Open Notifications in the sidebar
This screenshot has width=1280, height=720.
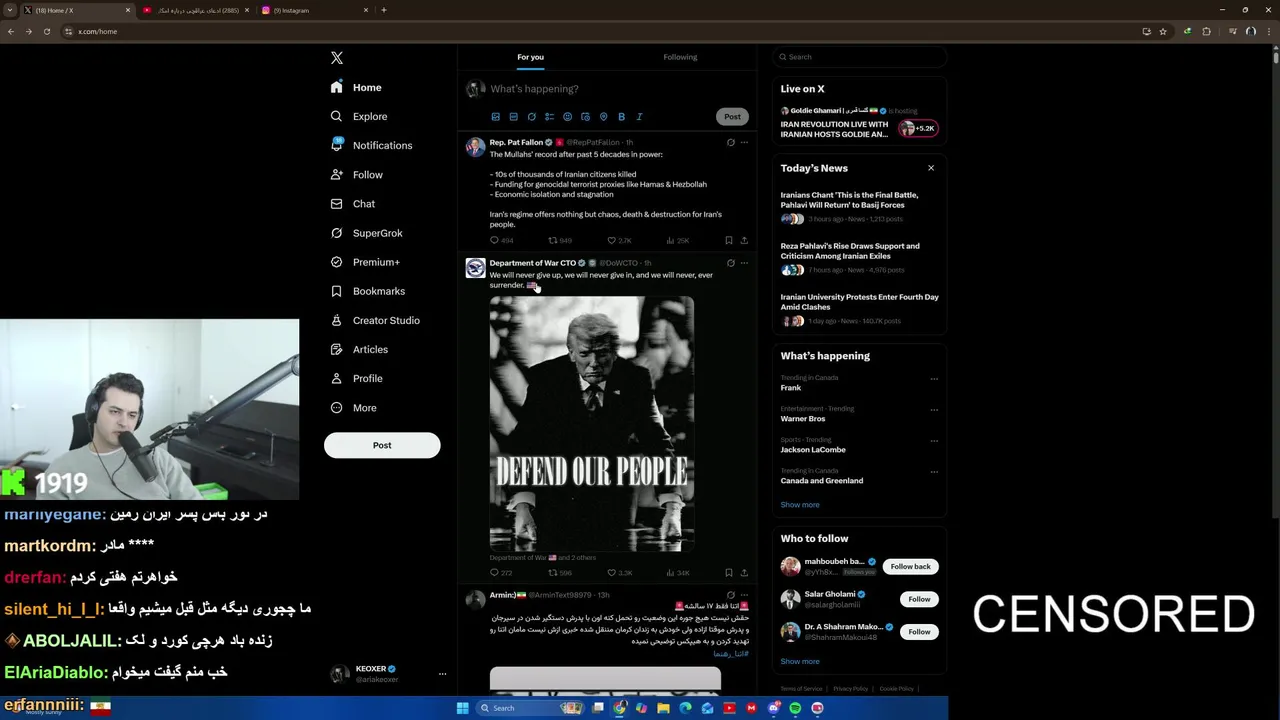point(371,145)
